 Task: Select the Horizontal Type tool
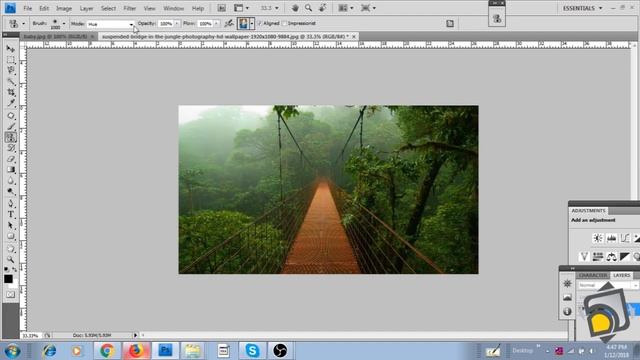pyautogui.click(x=11, y=215)
